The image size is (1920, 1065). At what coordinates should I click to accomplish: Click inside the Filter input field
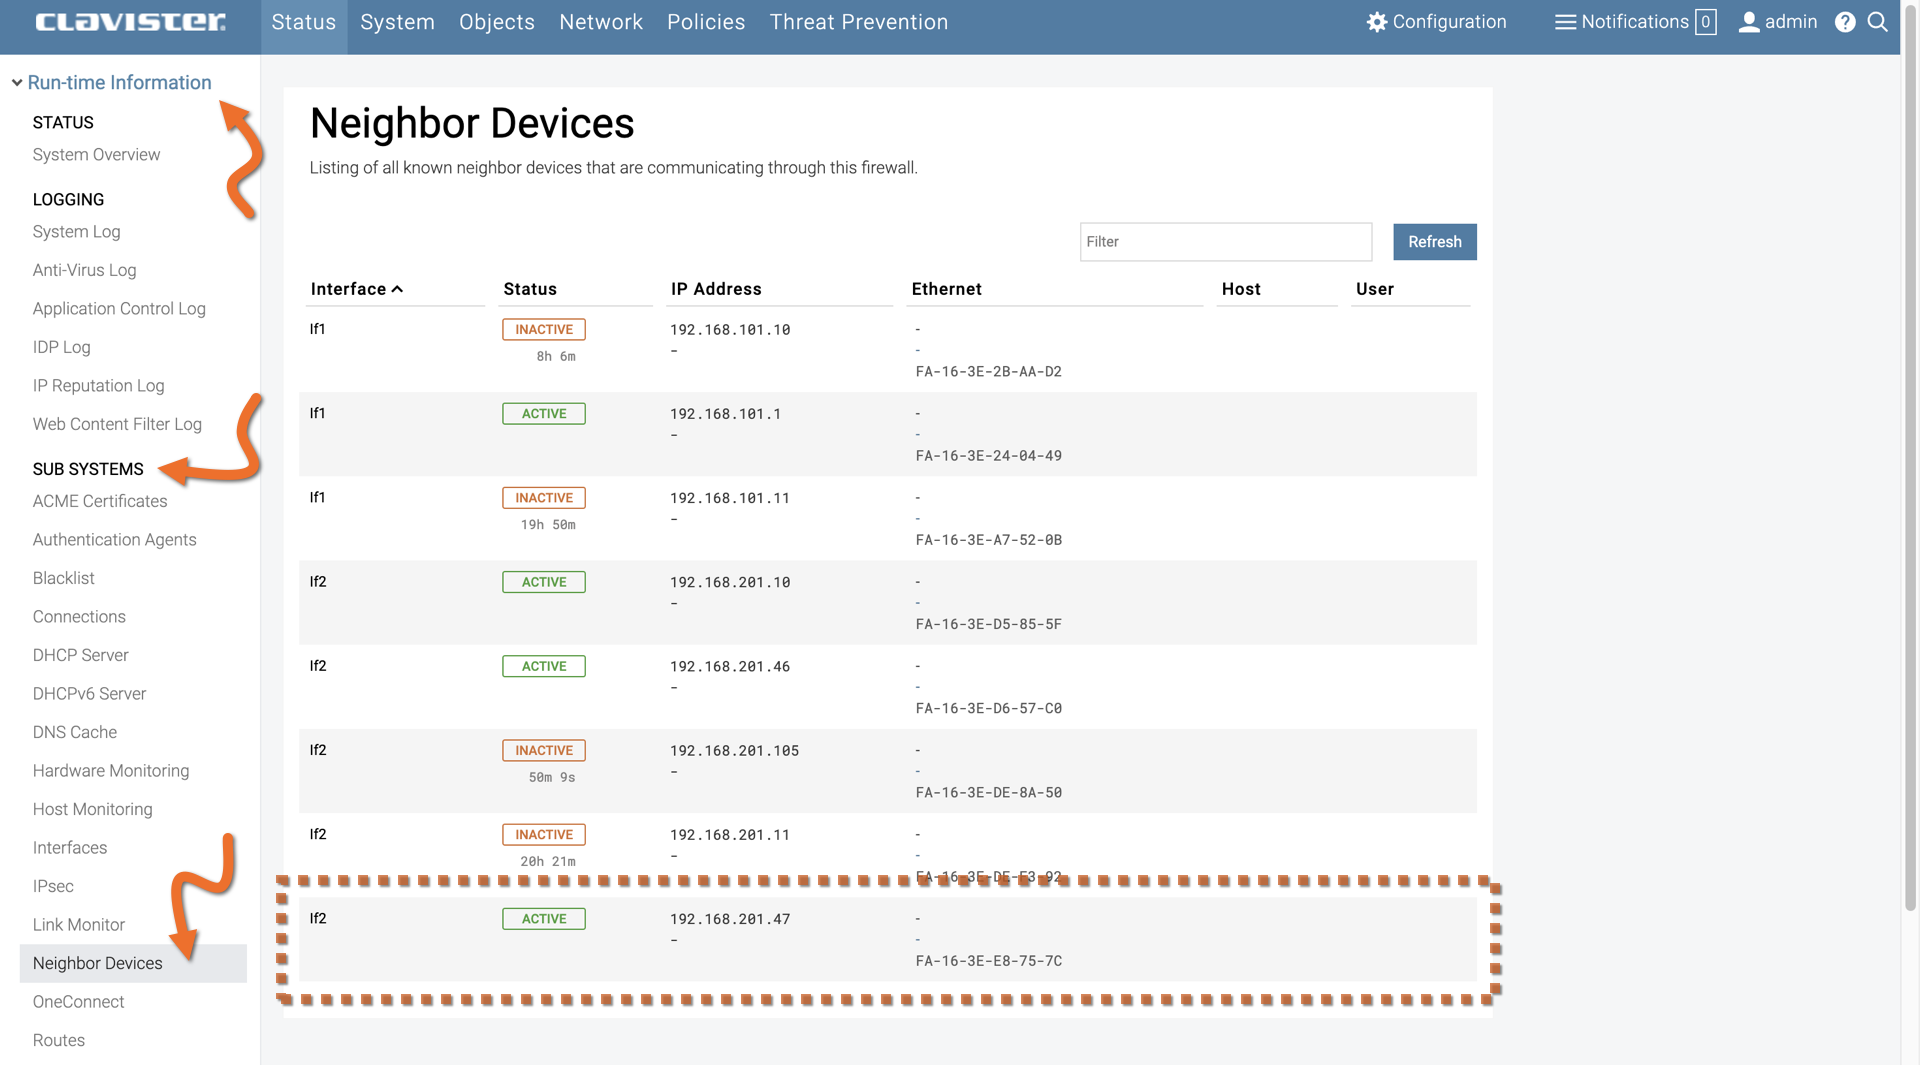1225,242
